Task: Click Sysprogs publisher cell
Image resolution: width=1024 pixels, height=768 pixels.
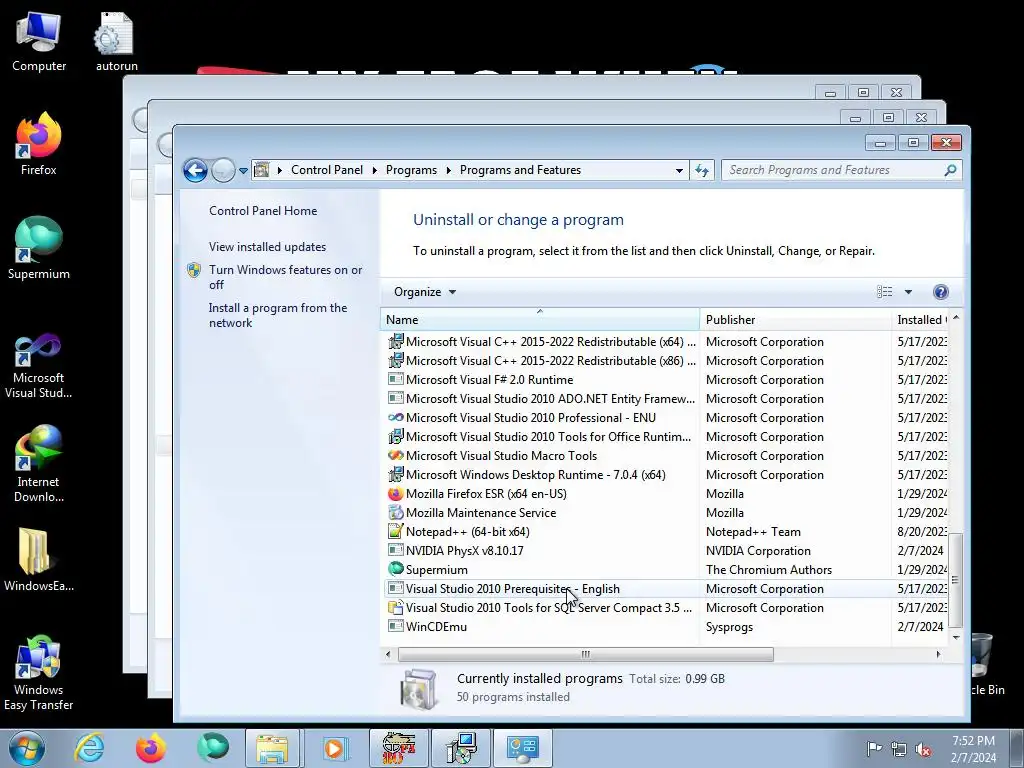Action: pos(729,627)
